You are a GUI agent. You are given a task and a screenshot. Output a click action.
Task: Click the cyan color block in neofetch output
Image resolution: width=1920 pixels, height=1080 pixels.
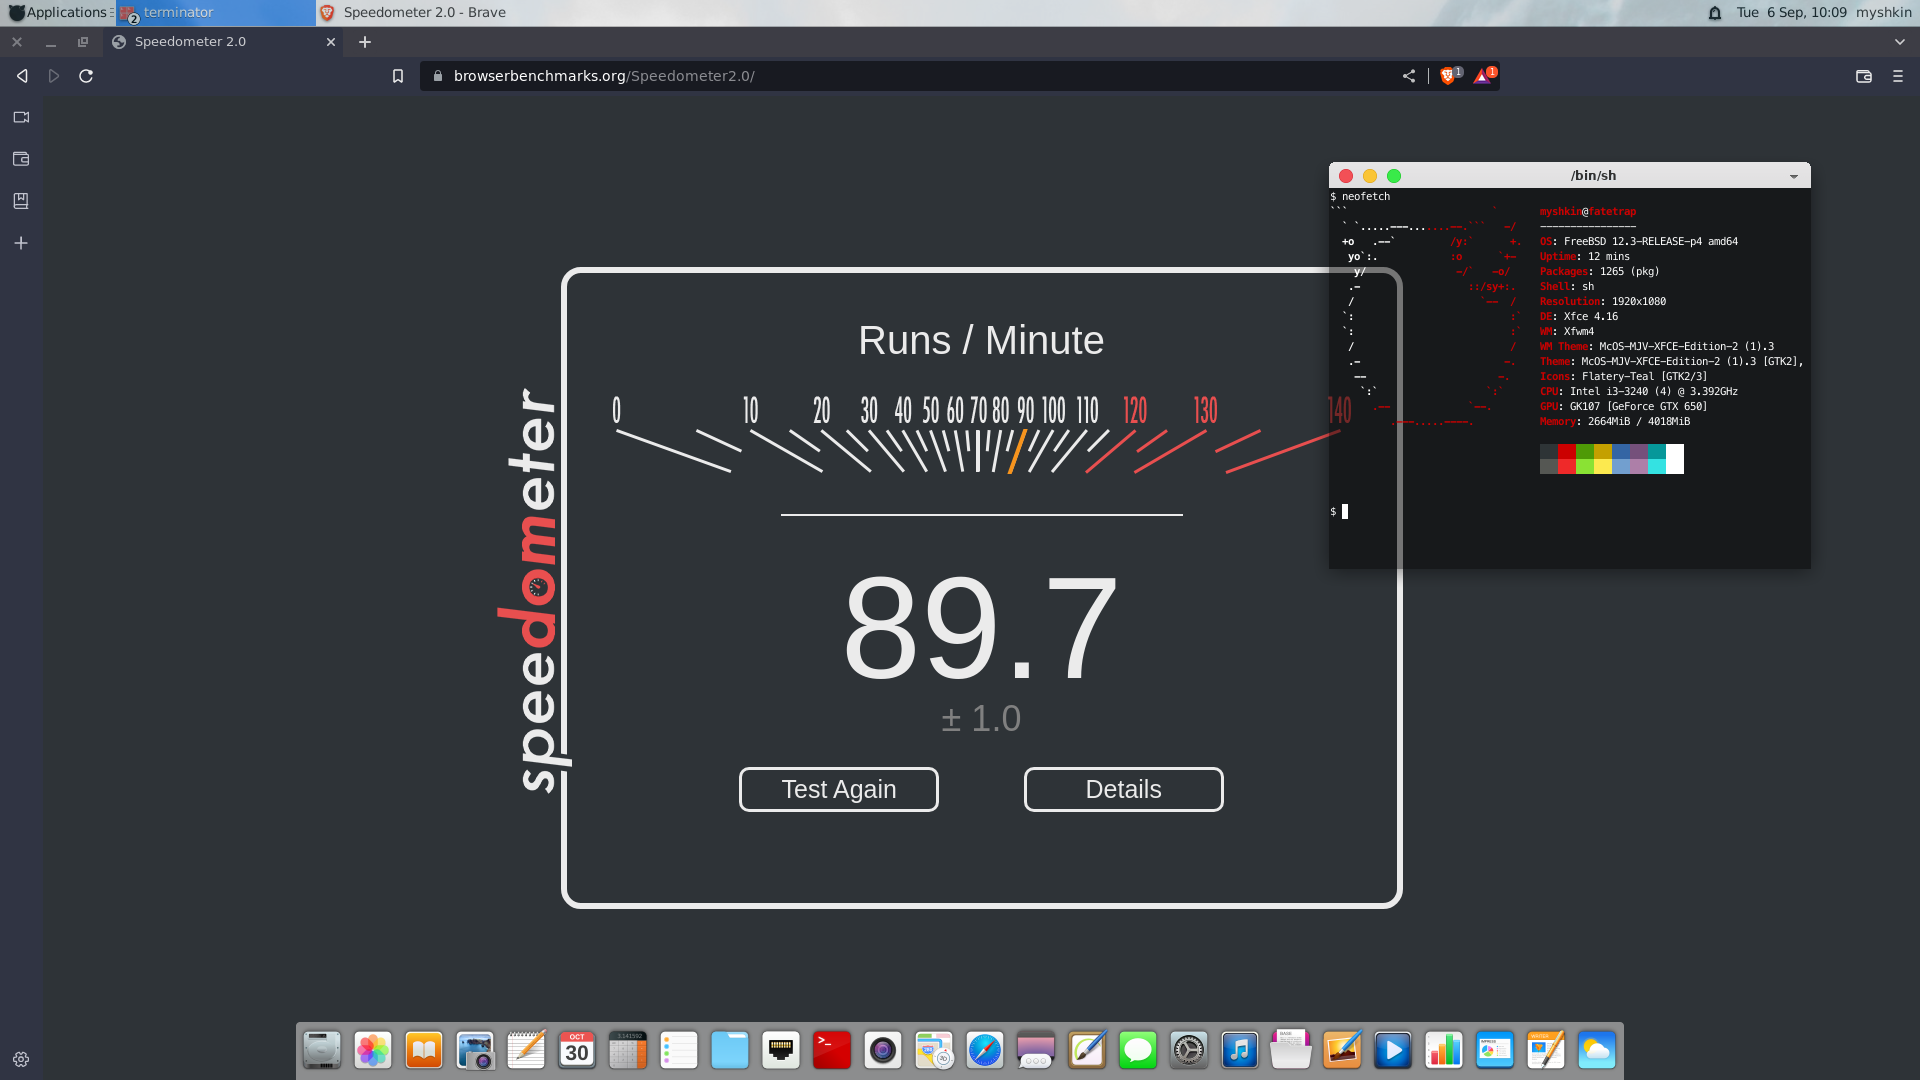[1657, 459]
